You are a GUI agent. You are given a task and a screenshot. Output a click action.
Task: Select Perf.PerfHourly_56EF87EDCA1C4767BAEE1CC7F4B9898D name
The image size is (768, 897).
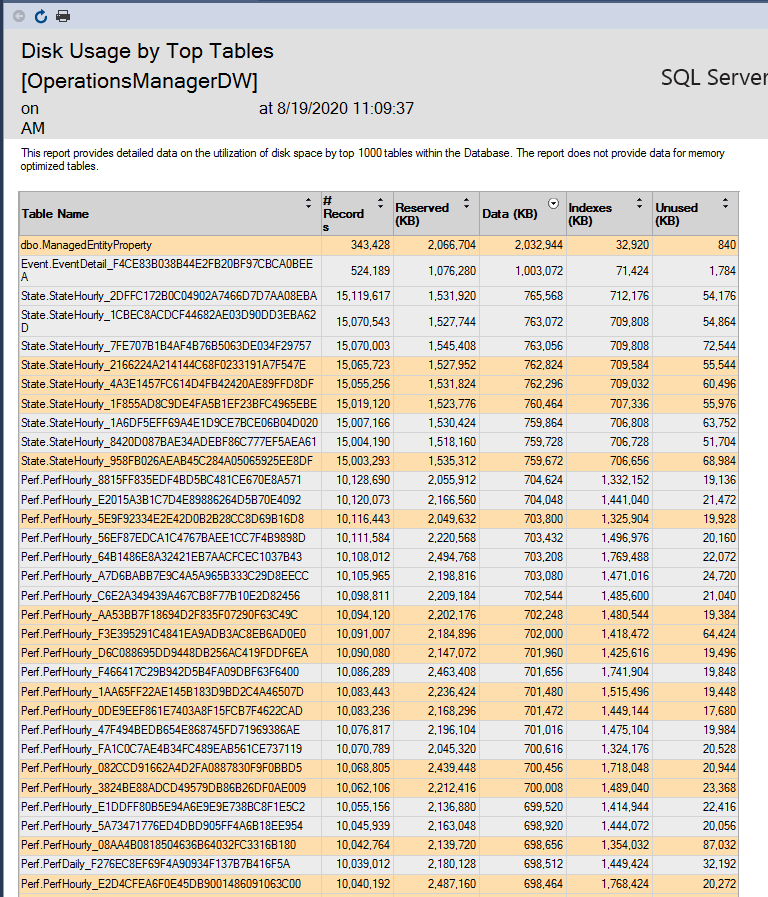(x=163, y=538)
